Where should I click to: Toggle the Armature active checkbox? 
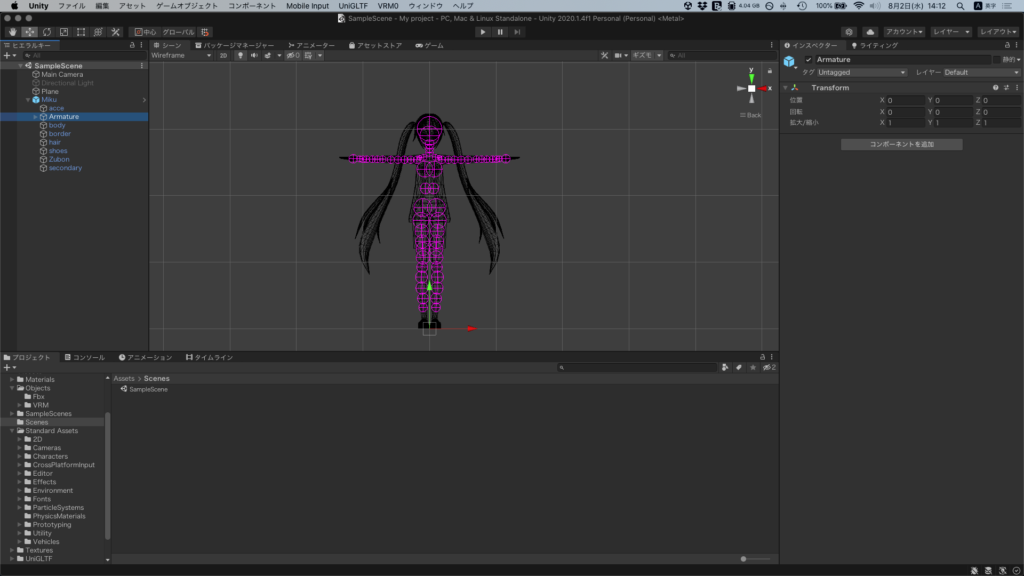tap(808, 60)
